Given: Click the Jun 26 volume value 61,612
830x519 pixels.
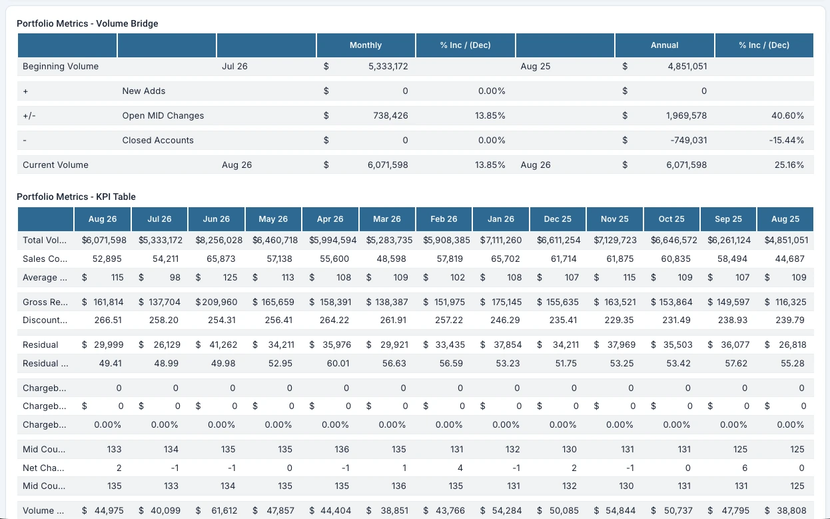Looking at the screenshot, I should tap(223, 511).
